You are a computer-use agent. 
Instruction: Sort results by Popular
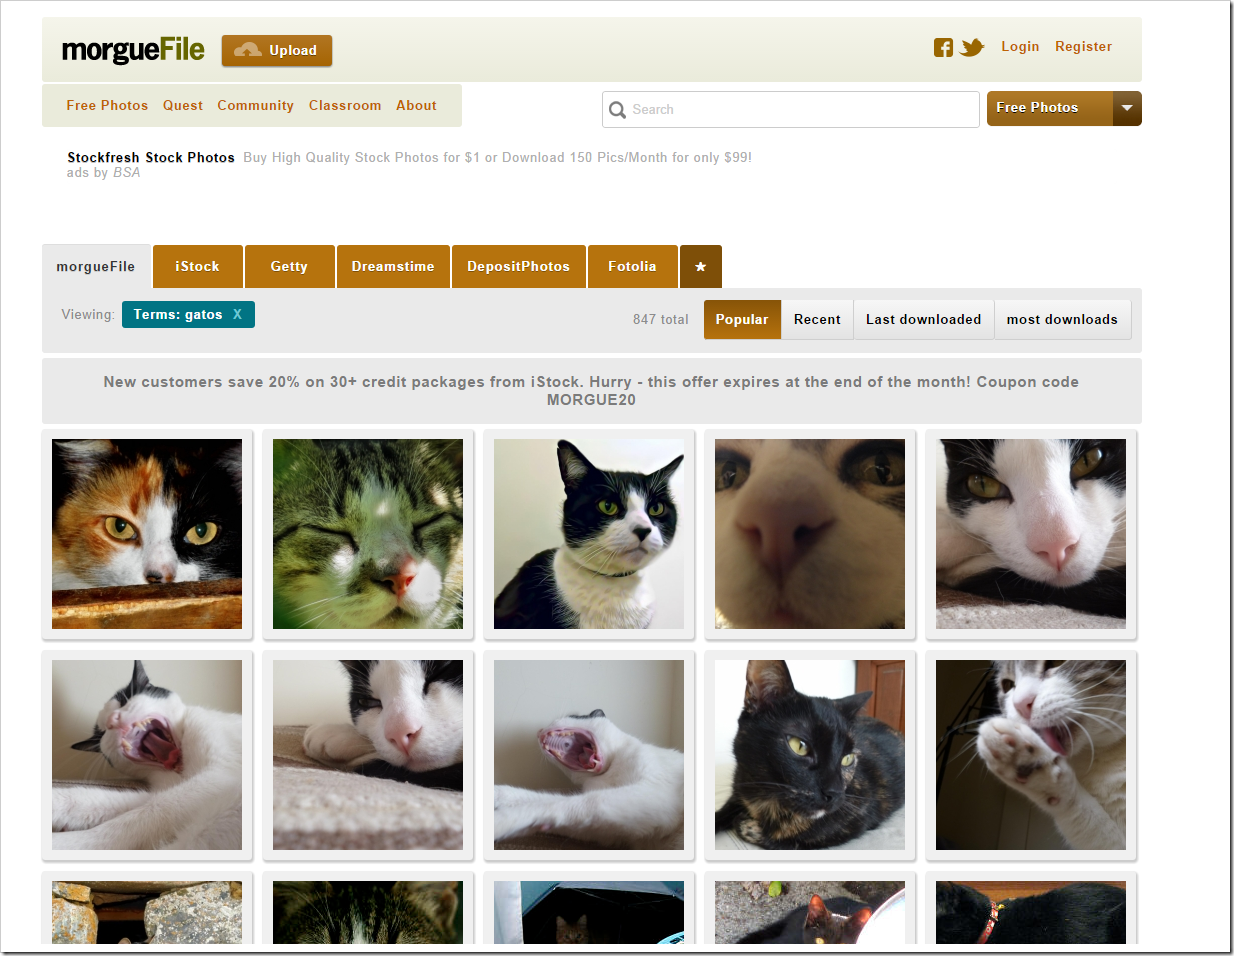(x=742, y=320)
